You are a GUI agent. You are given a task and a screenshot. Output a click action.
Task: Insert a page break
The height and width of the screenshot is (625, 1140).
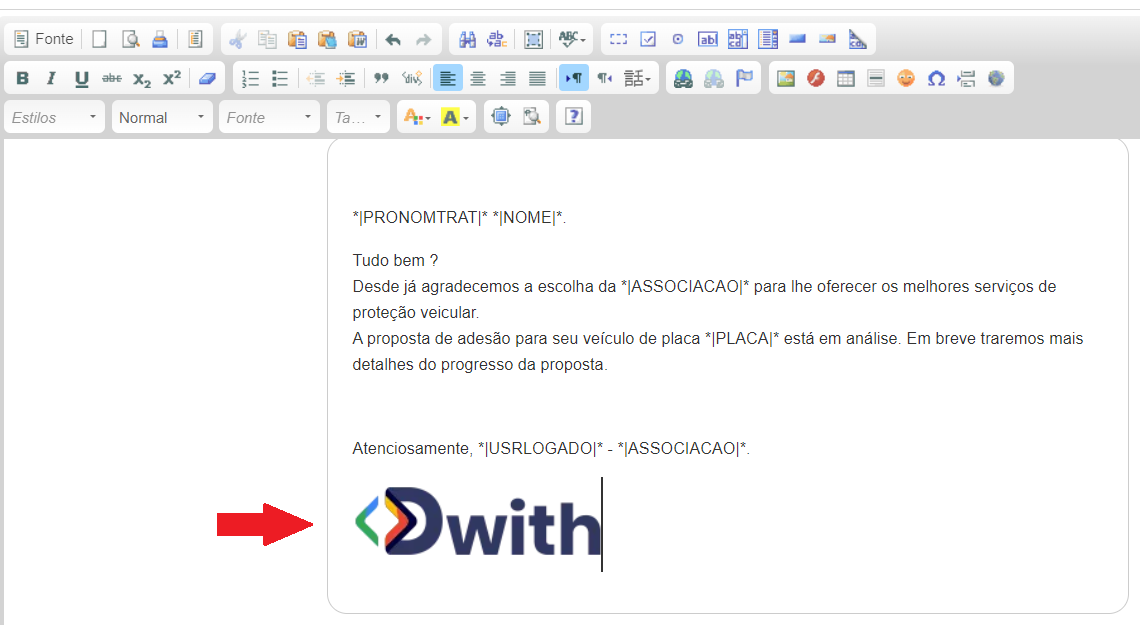(x=966, y=78)
